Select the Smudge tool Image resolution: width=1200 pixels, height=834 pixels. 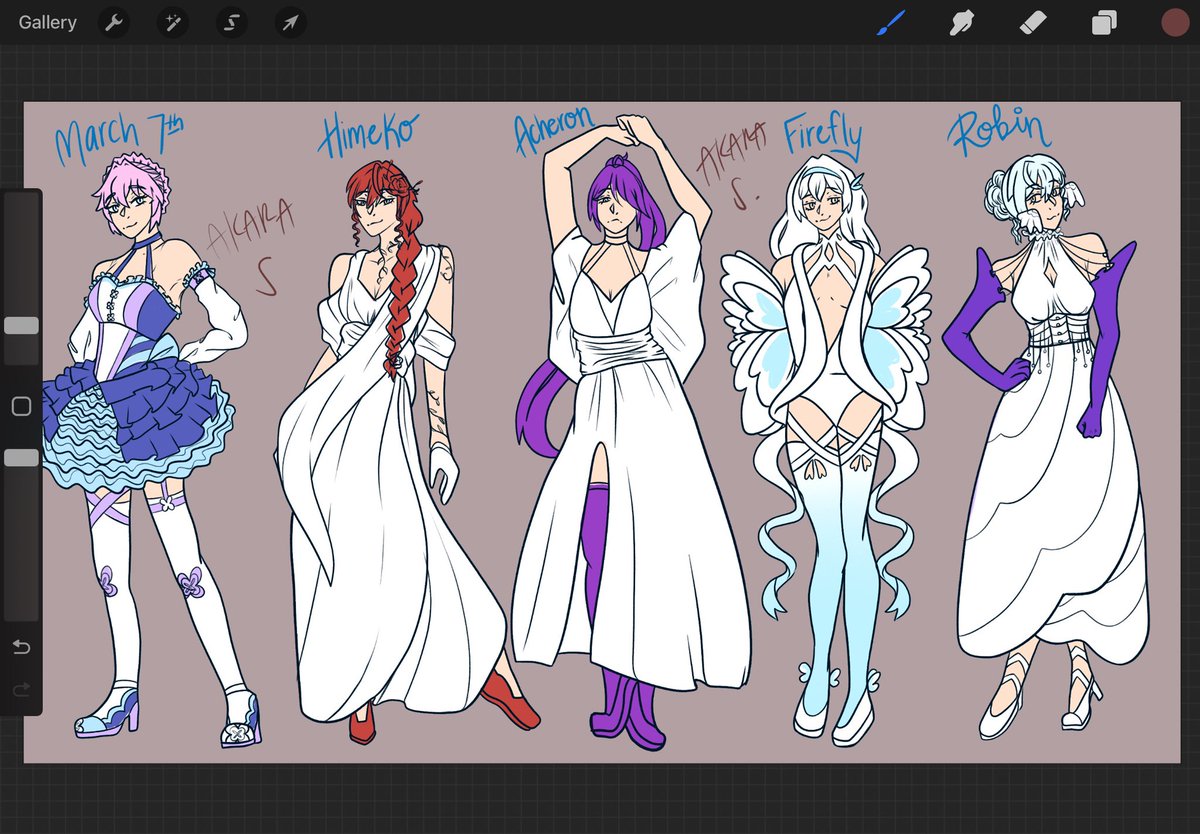(962, 22)
